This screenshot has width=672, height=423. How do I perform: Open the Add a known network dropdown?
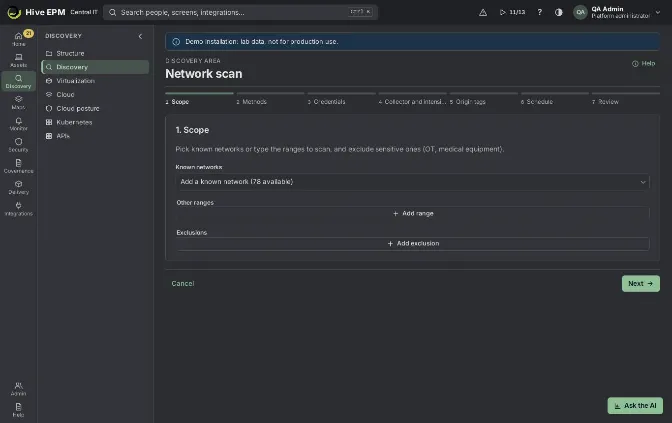(412, 182)
